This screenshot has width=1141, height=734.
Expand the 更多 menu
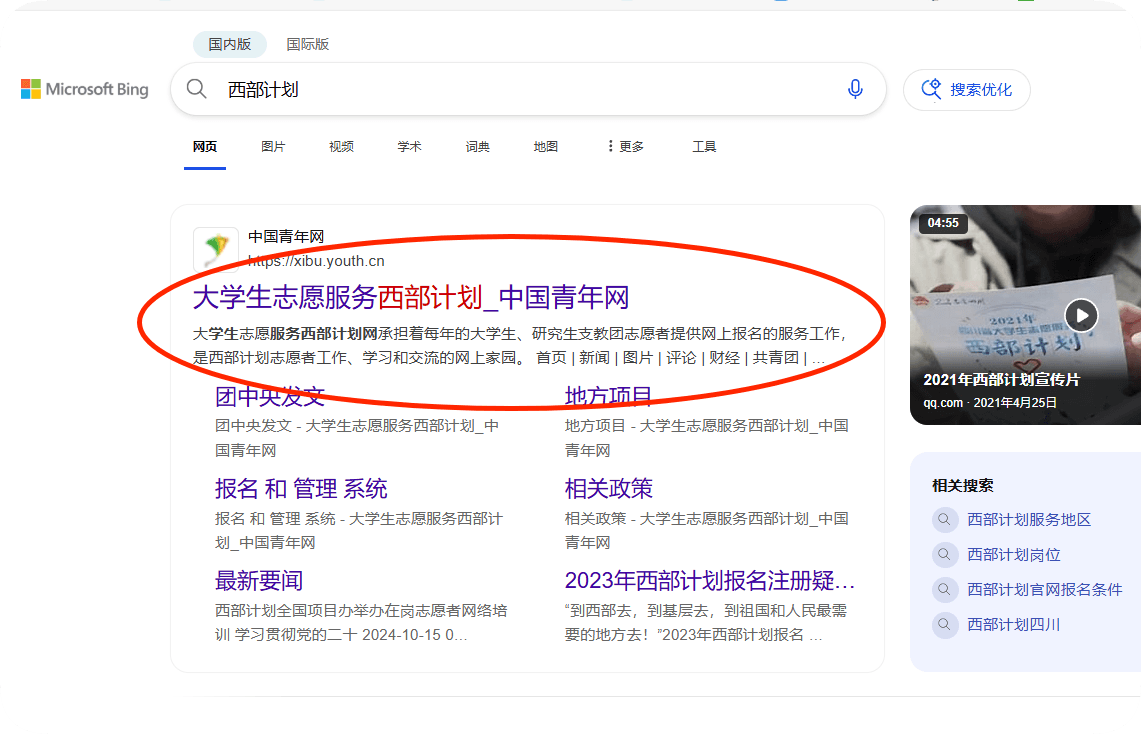click(626, 147)
